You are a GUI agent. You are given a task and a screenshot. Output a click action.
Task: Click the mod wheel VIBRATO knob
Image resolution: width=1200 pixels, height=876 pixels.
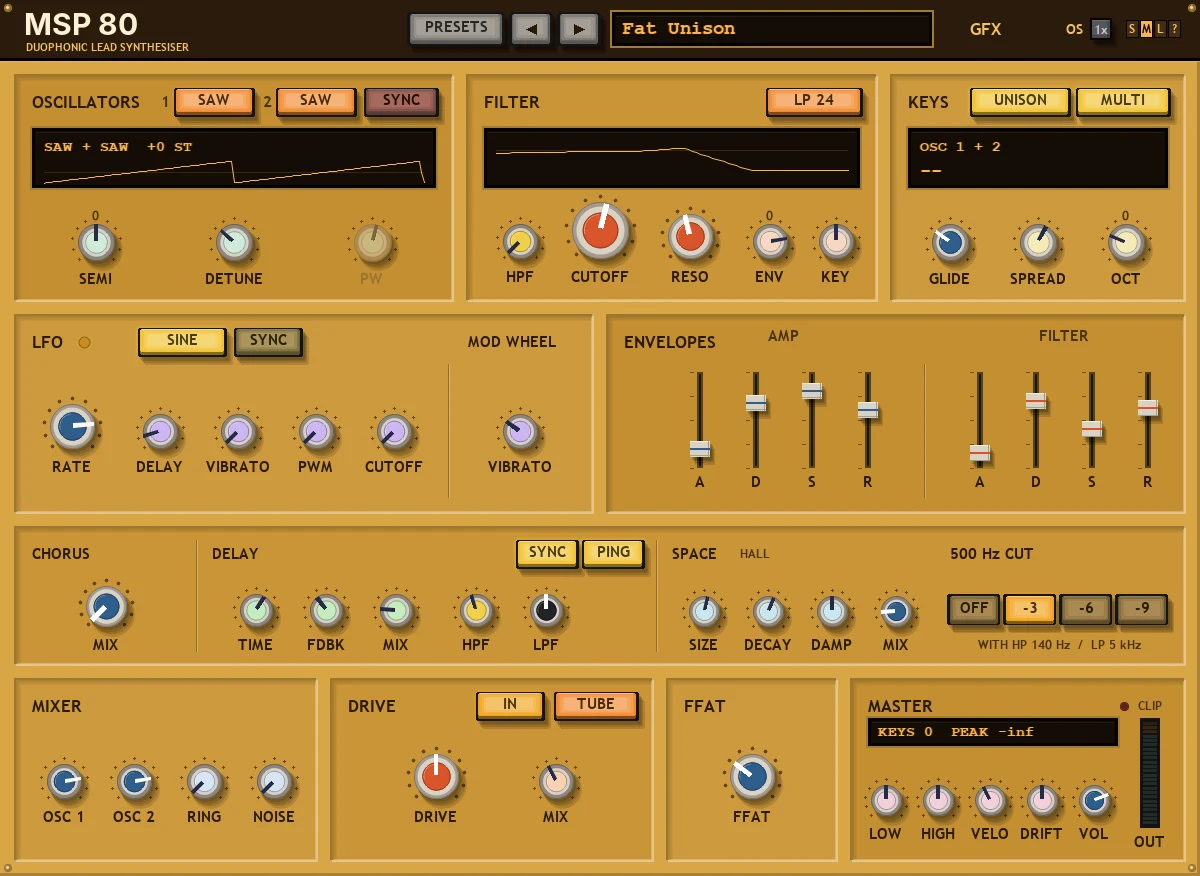pyautogui.click(x=520, y=432)
